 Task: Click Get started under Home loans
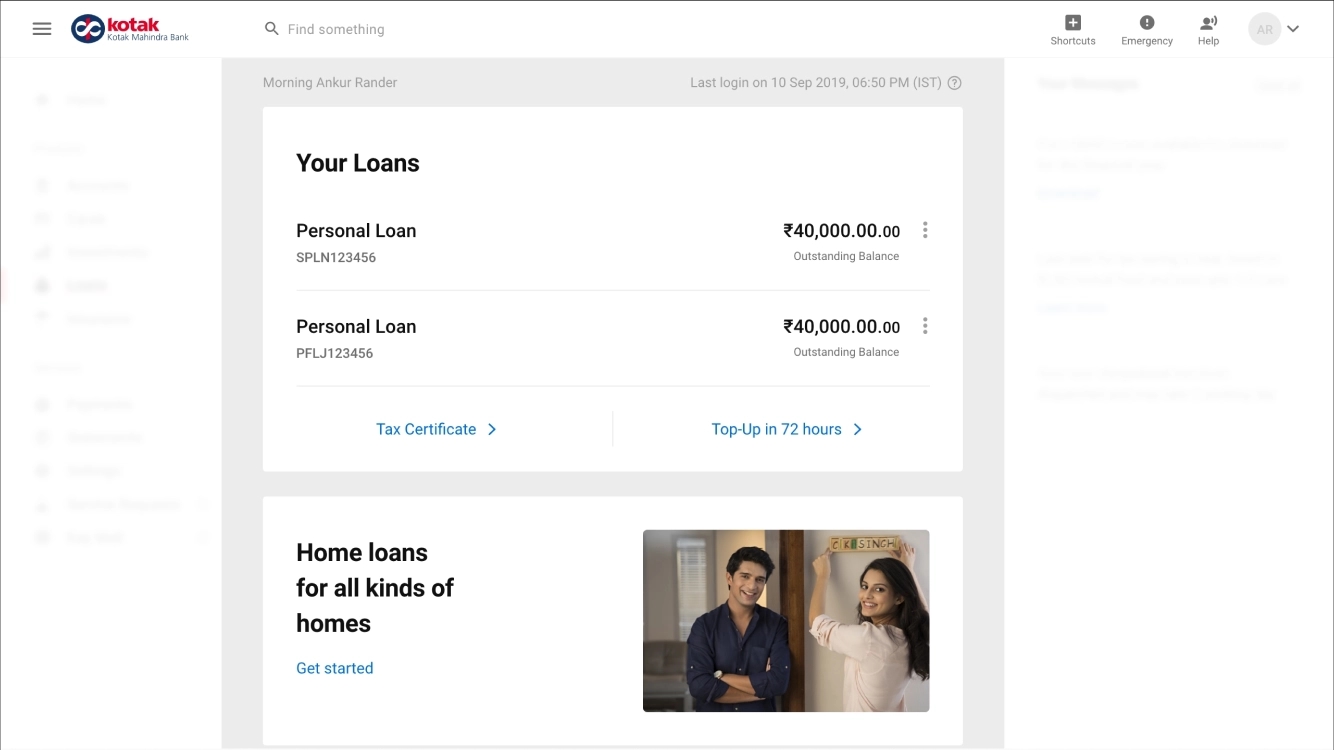334,667
